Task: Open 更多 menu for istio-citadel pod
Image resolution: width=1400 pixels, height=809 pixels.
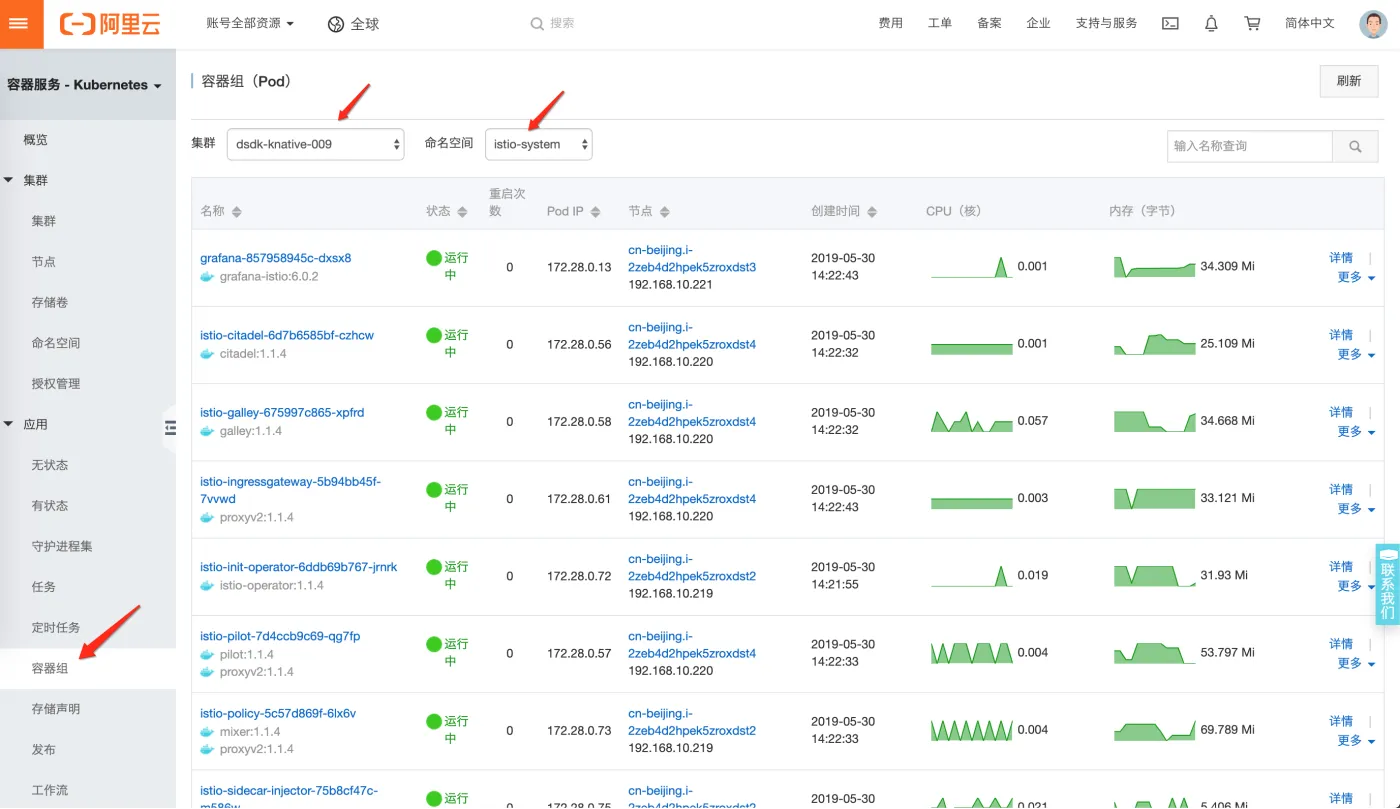Action: [x=1356, y=354]
